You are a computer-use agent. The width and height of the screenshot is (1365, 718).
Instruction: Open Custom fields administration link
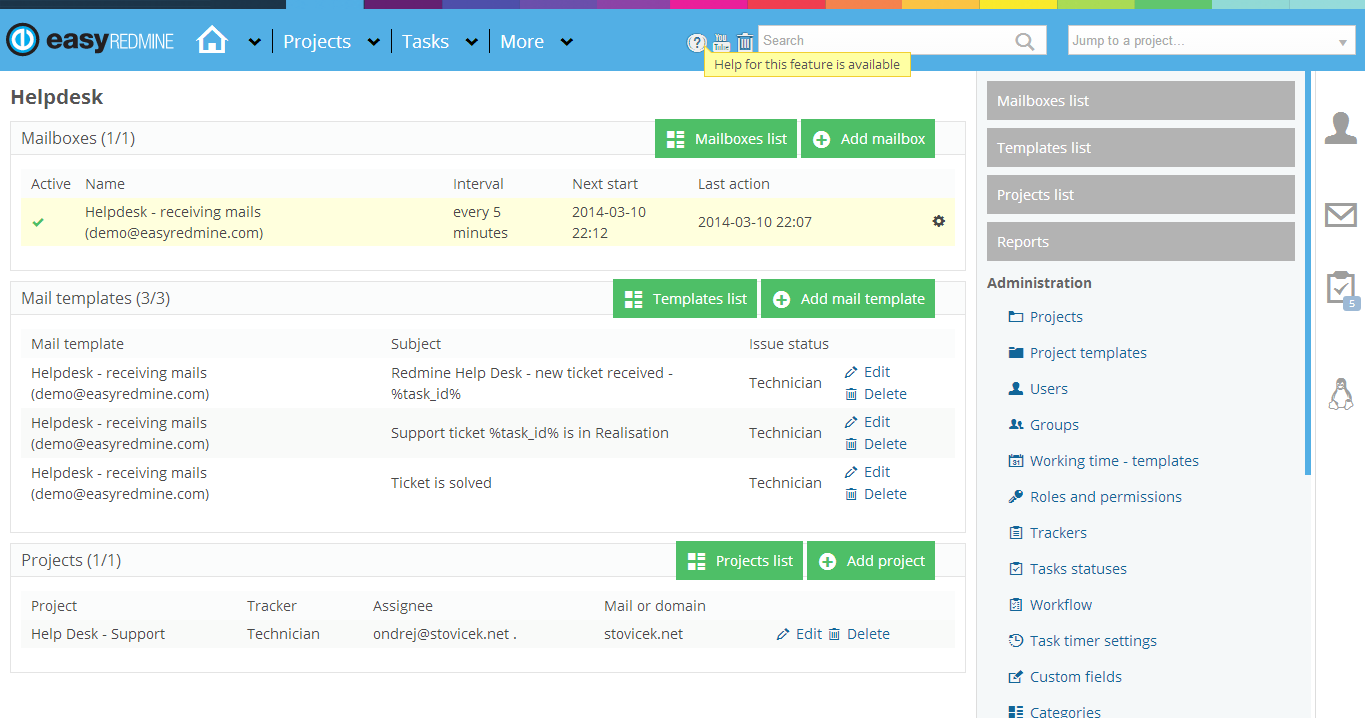[x=1076, y=677]
